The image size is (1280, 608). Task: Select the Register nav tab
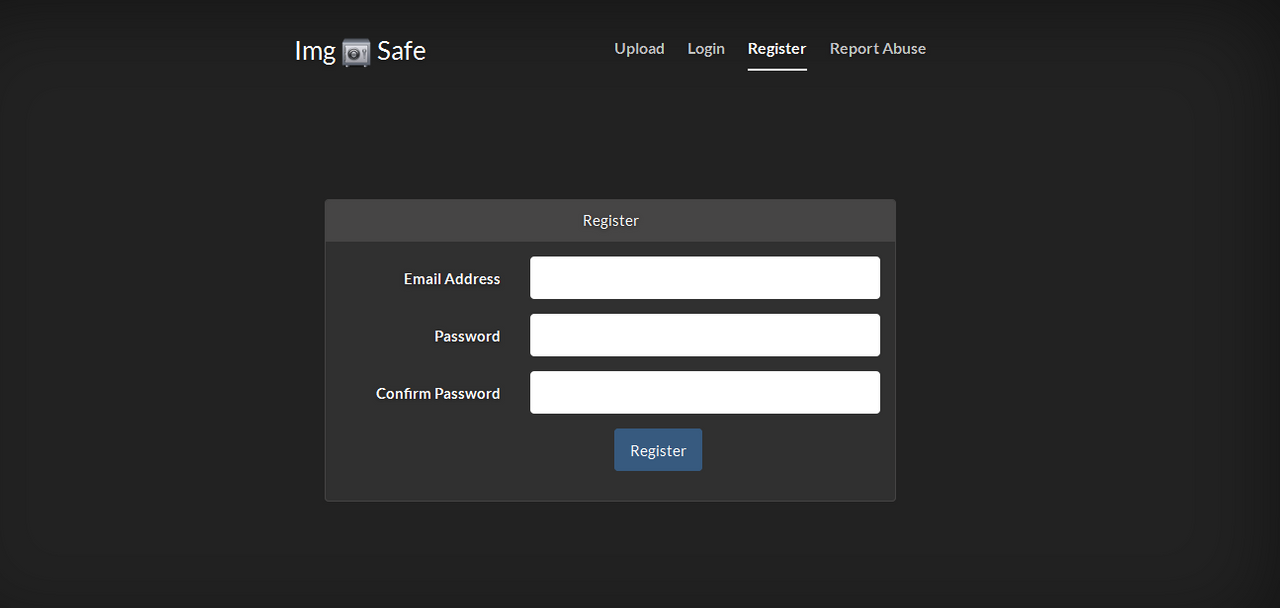pyautogui.click(x=777, y=49)
